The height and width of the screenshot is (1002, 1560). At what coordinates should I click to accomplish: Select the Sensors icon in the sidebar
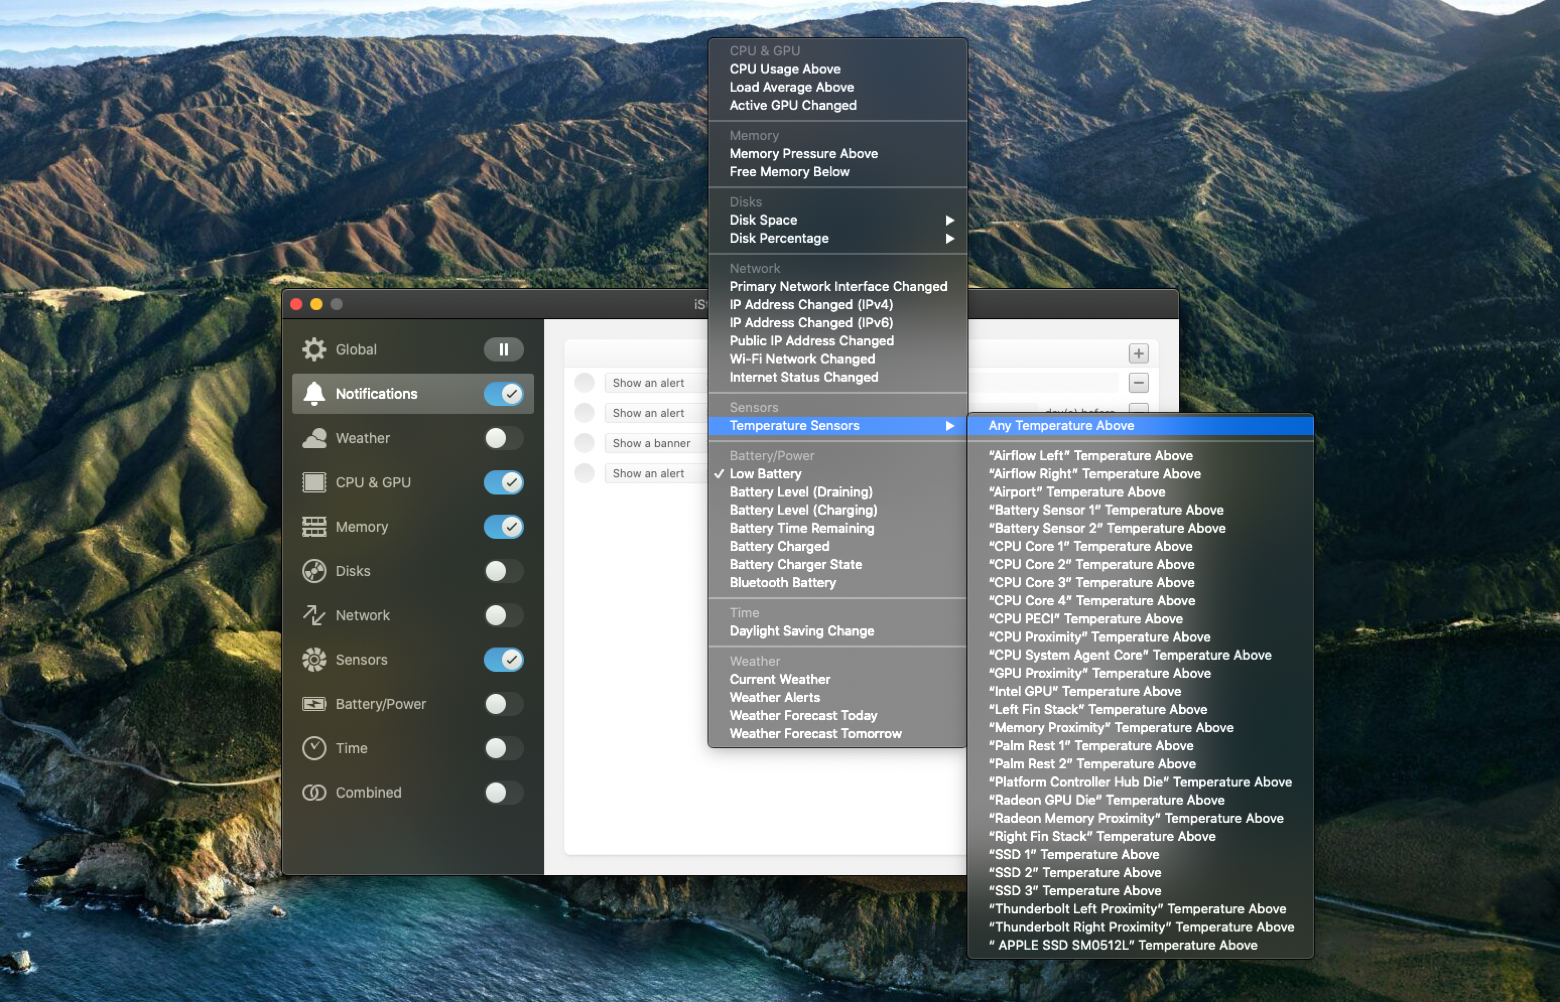point(314,659)
